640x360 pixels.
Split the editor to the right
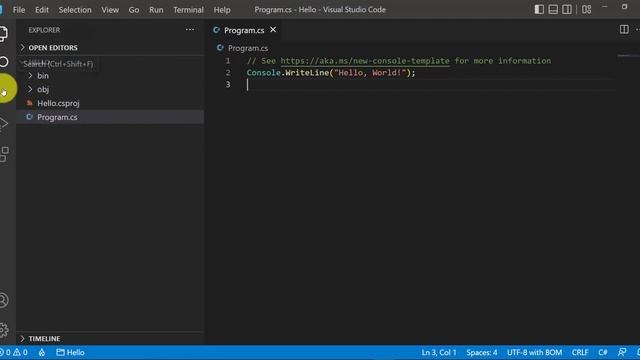click(624, 29)
